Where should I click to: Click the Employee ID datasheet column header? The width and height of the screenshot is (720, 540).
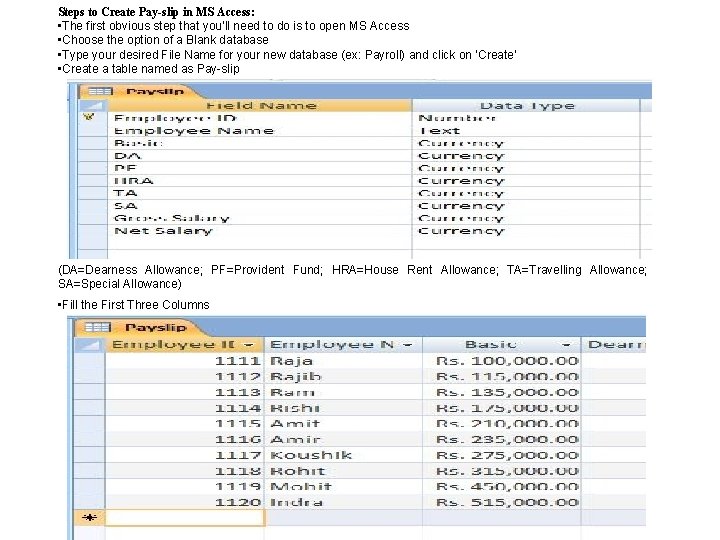[185, 344]
